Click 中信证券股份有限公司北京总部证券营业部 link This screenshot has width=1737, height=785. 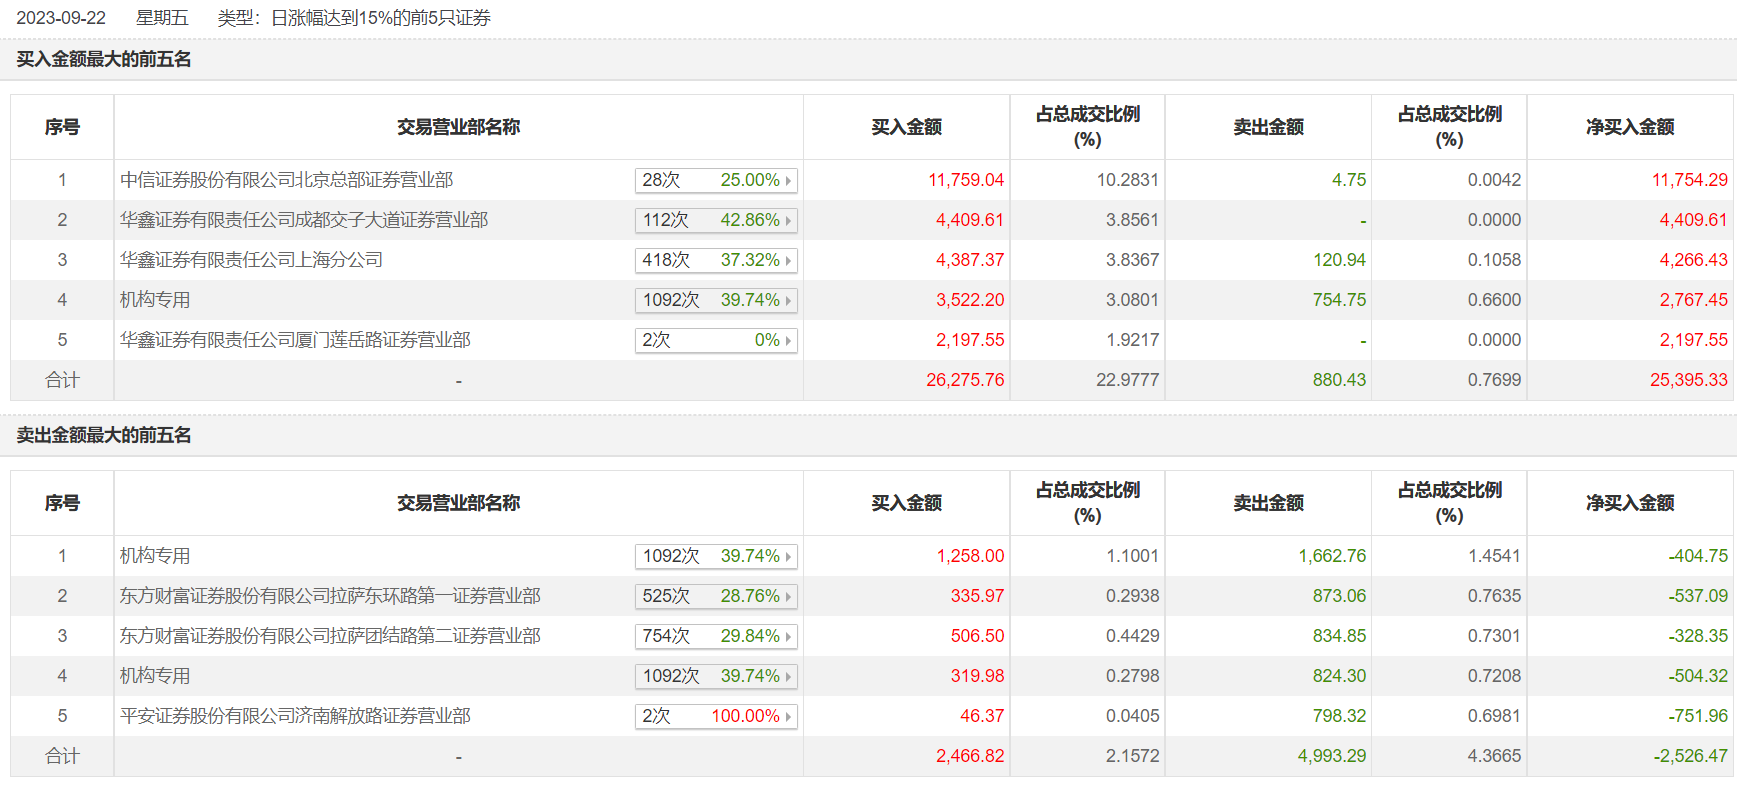286,180
